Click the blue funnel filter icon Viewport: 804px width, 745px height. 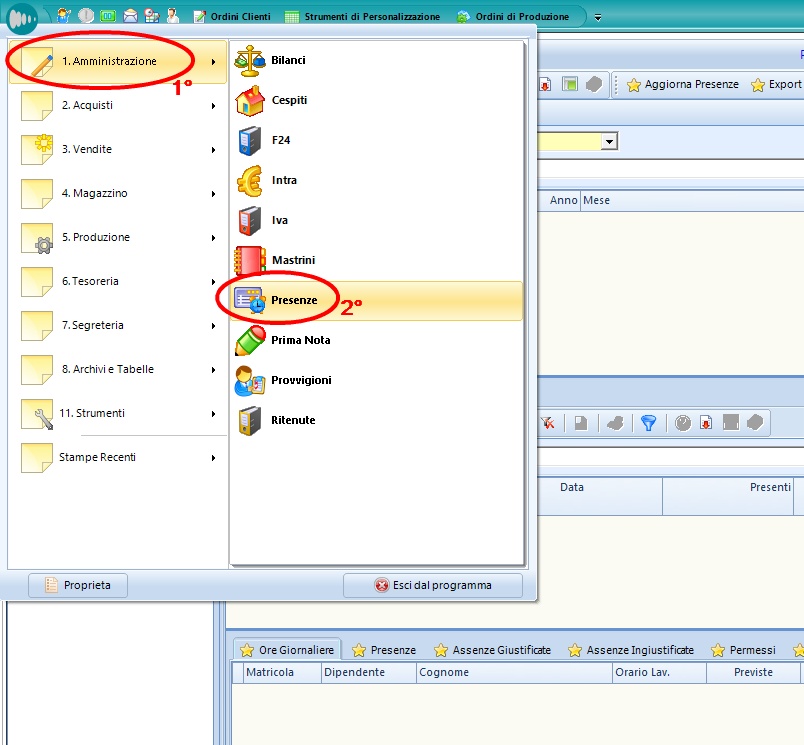pyautogui.click(x=649, y=423)
